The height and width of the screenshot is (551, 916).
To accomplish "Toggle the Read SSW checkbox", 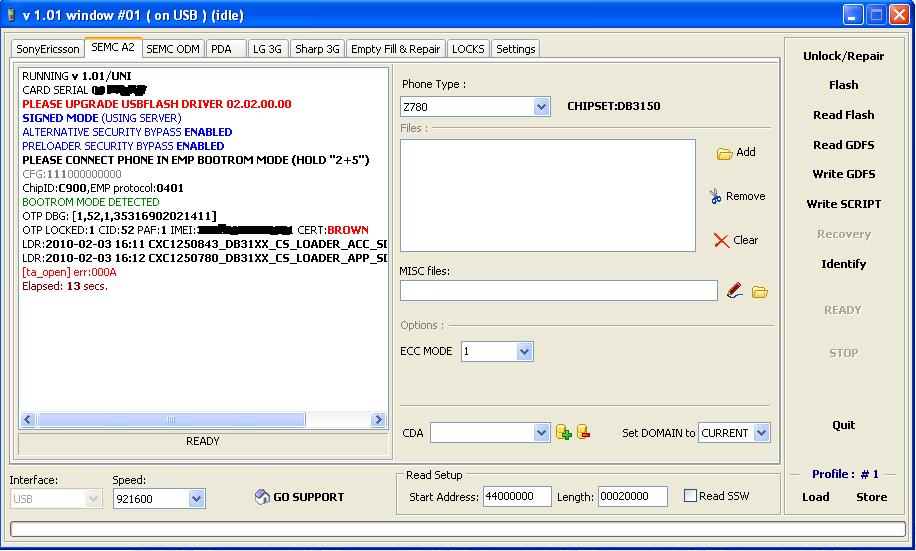I will pyautogui.click(x=690, y=495).
